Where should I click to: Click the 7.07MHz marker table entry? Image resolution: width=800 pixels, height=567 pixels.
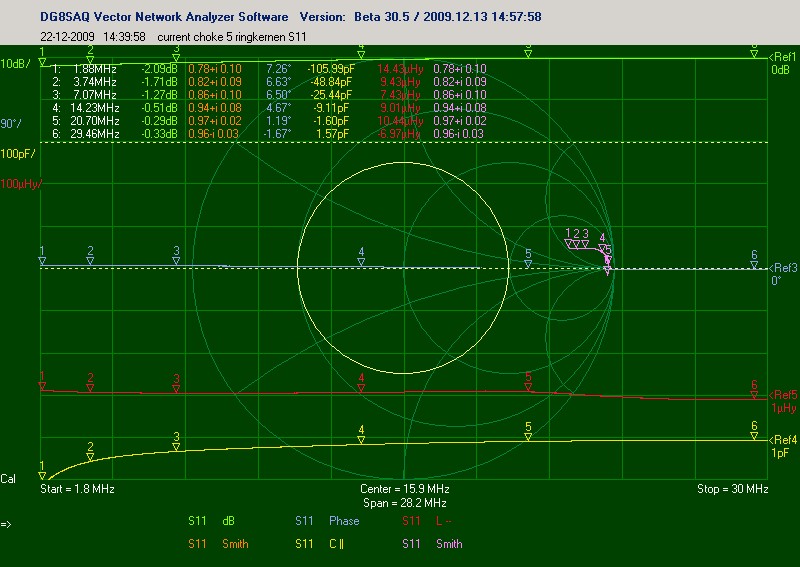pyautogui.click(x=95, y=95)
